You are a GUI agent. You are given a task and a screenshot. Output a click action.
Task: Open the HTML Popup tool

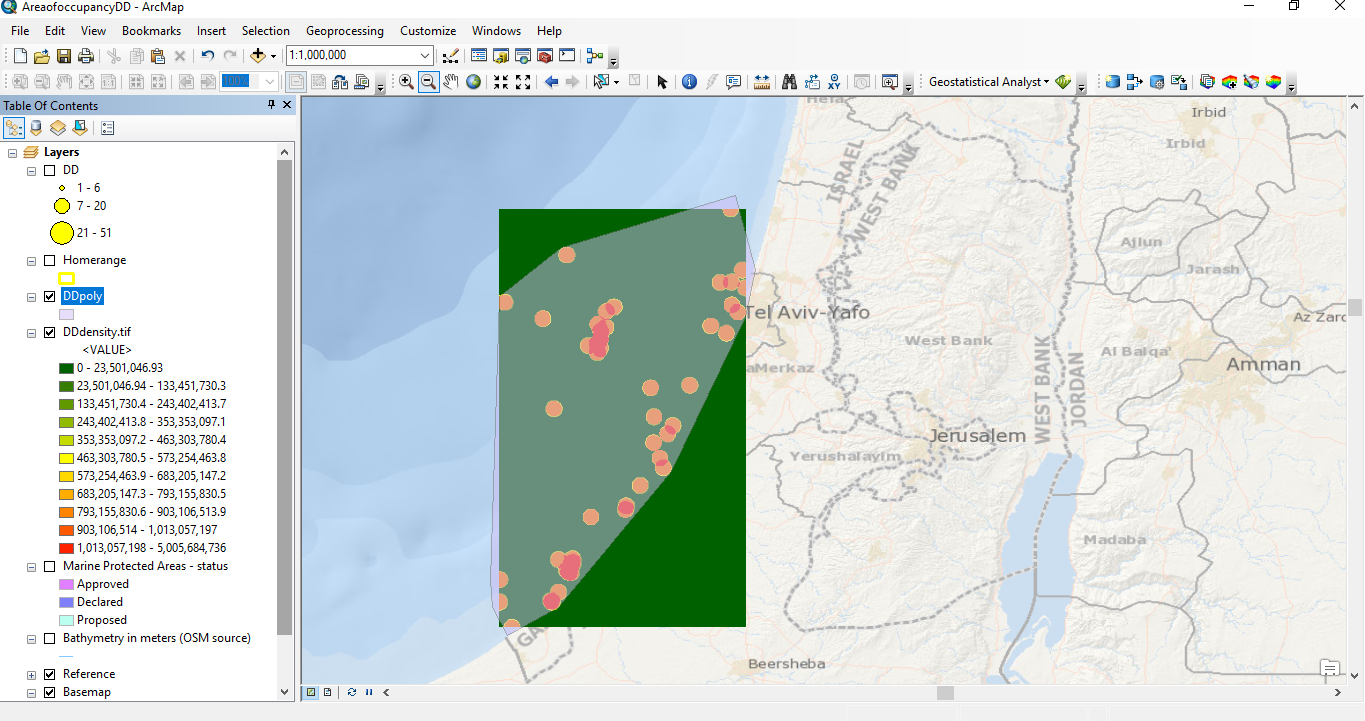tap(733, 82)
